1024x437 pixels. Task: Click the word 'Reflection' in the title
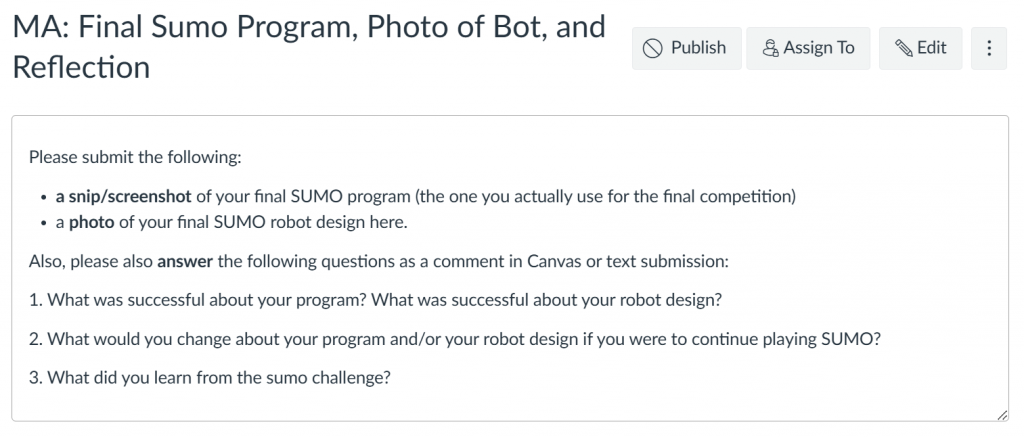tap(81, 67)
